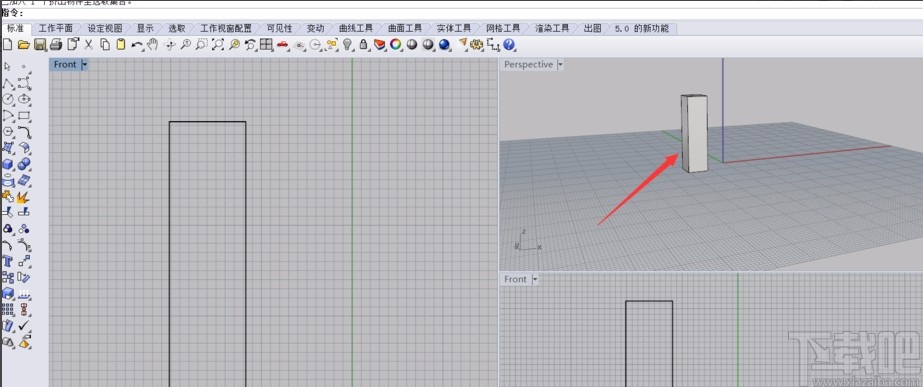Select the Pan hand tool
The width and height of the screenshot is (923, 387).
153,44
